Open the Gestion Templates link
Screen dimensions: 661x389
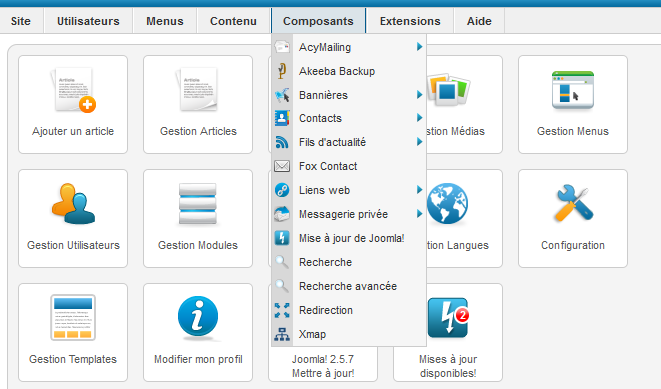[73, 359]
